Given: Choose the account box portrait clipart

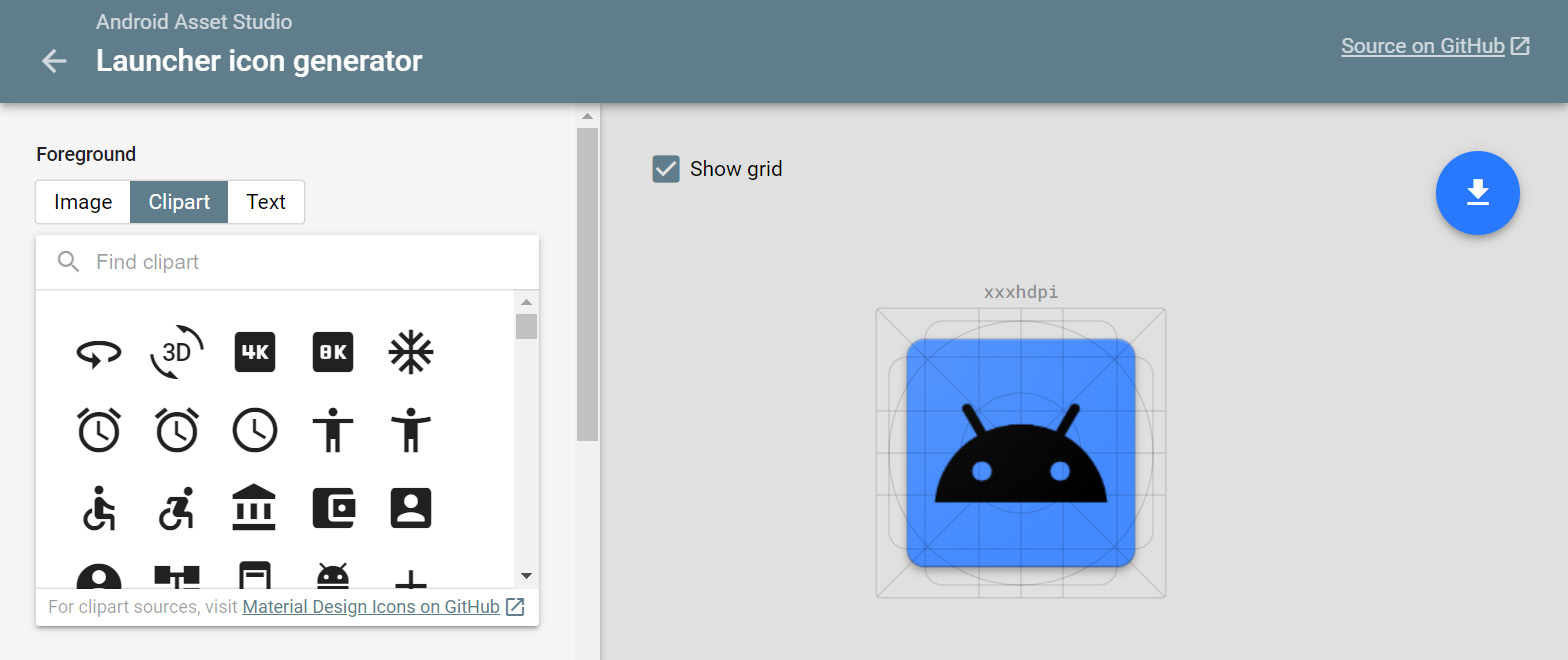Looking at the screenshot, I should tap(410, 508).
